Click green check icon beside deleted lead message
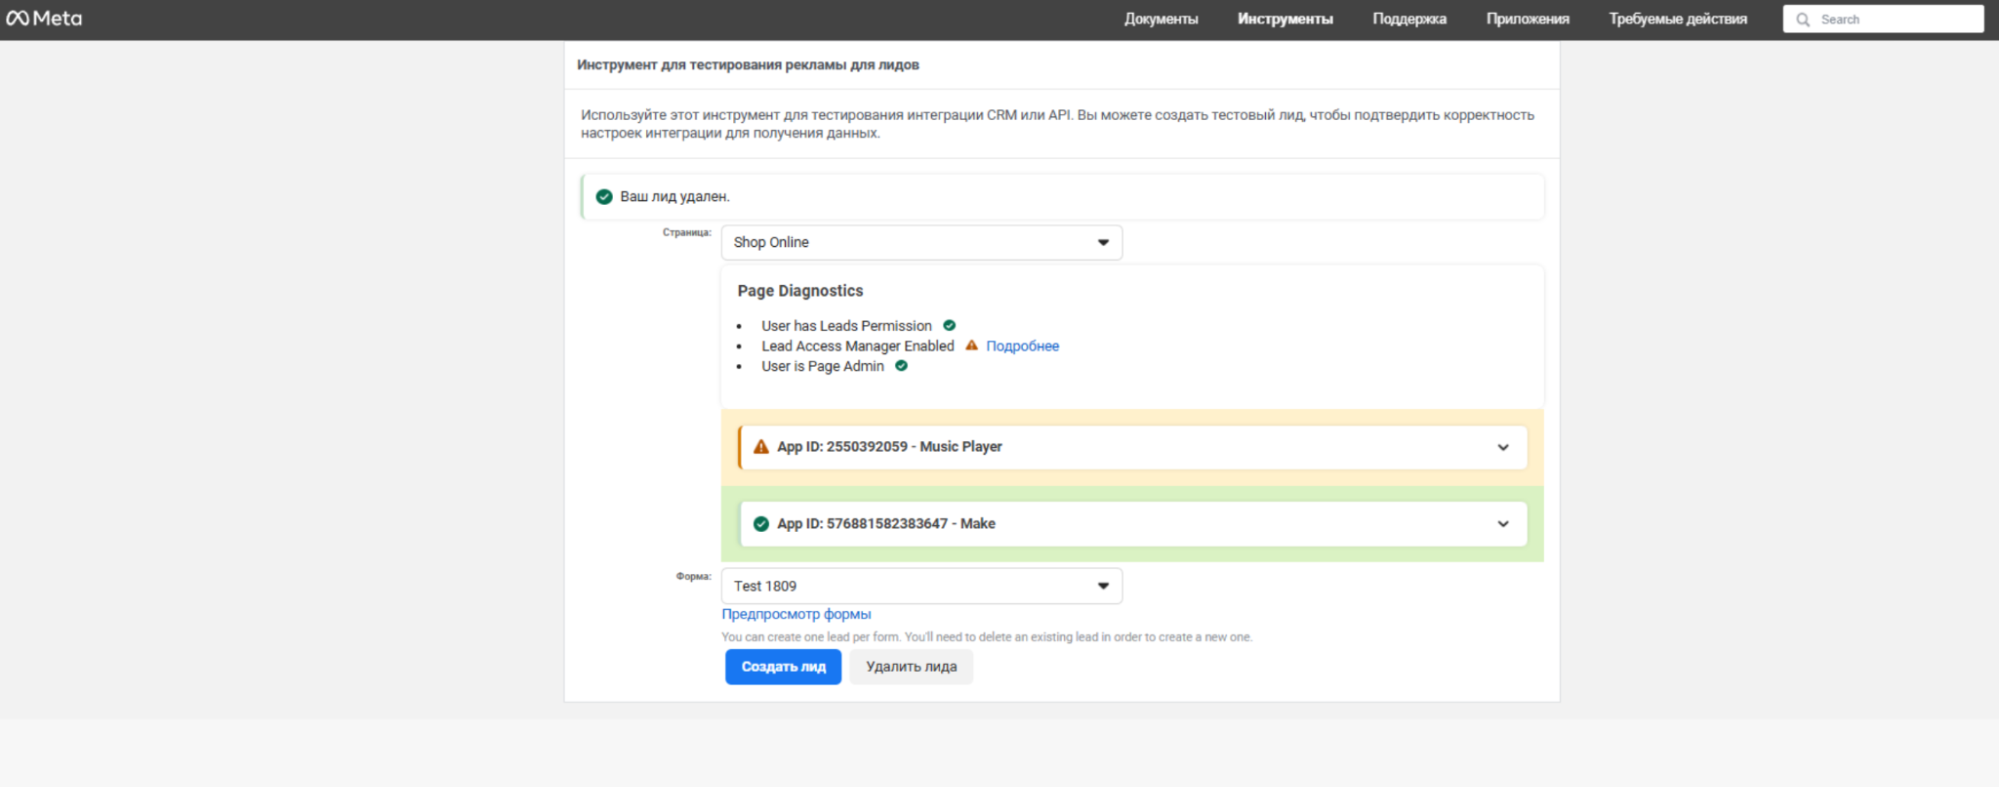 (x=604, y=197)
